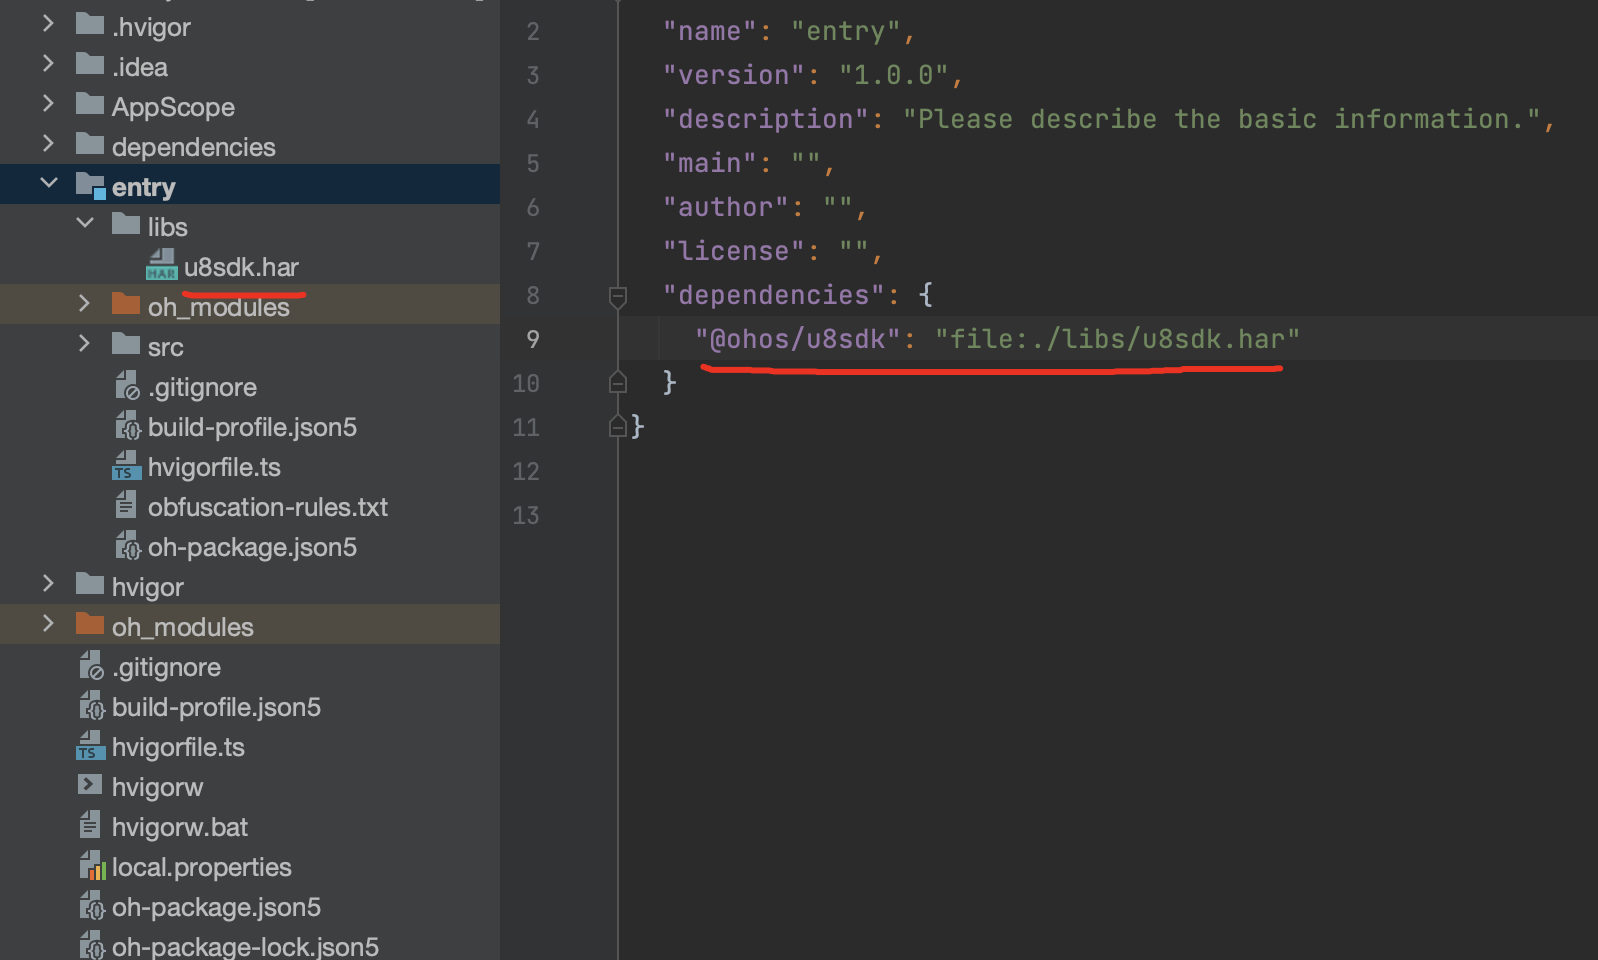Expand the dependencies folder chevron
The height and width of the screenshot is (960, 1598).
[48, 144]
